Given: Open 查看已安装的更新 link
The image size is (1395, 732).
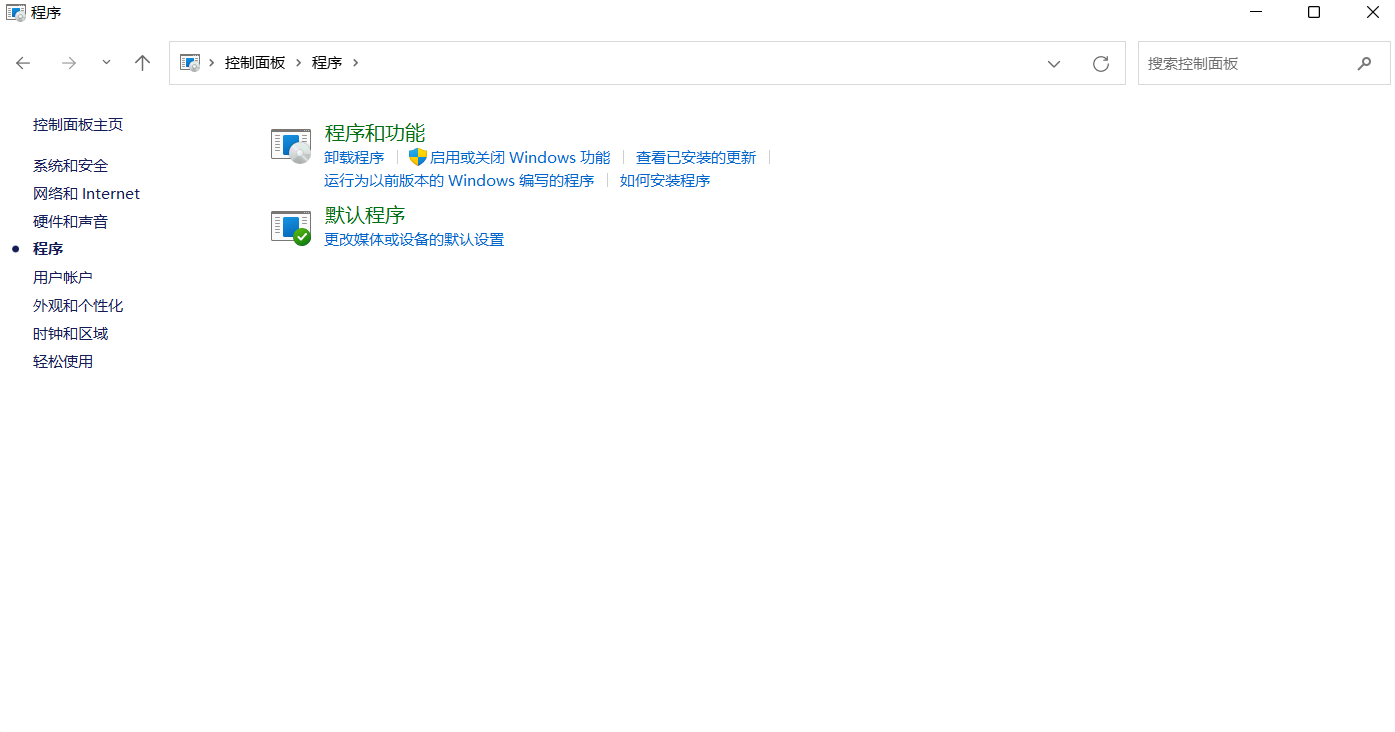Looking at the screenshot, I should 696,158.
